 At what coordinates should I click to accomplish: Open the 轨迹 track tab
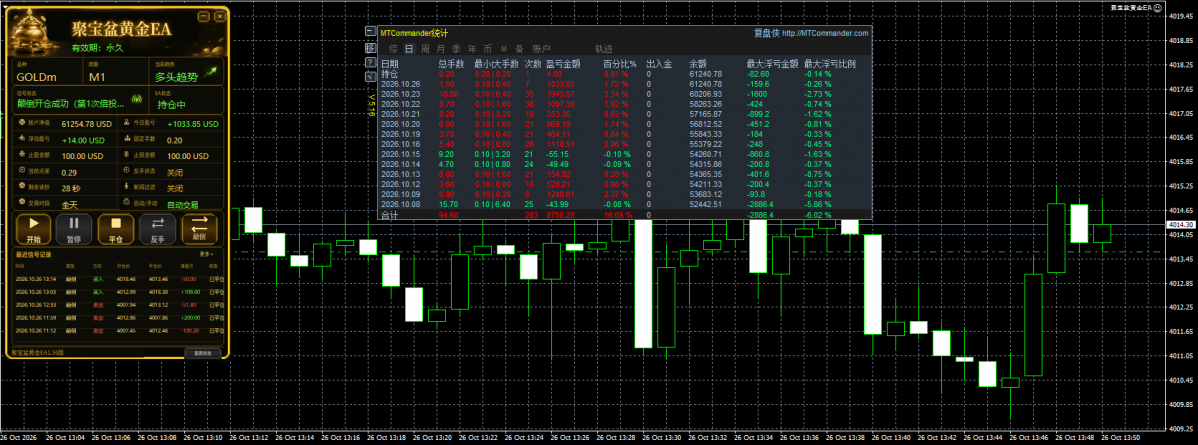[x=604, y=48]
